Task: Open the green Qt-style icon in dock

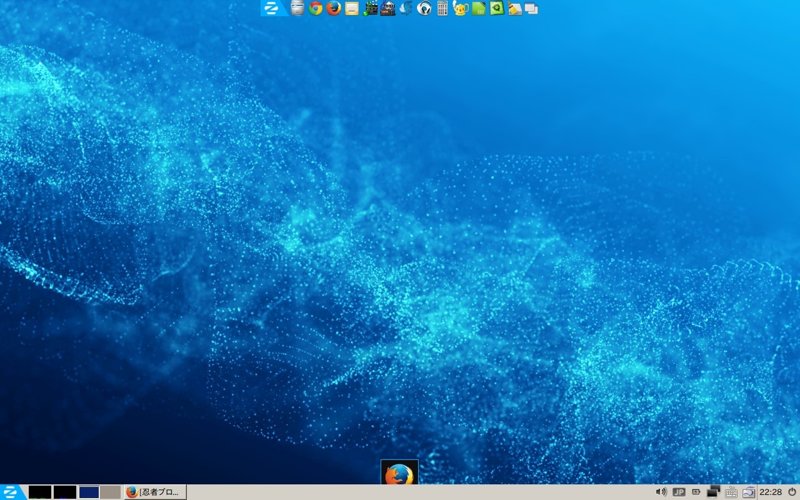Action: click(496, 8)
